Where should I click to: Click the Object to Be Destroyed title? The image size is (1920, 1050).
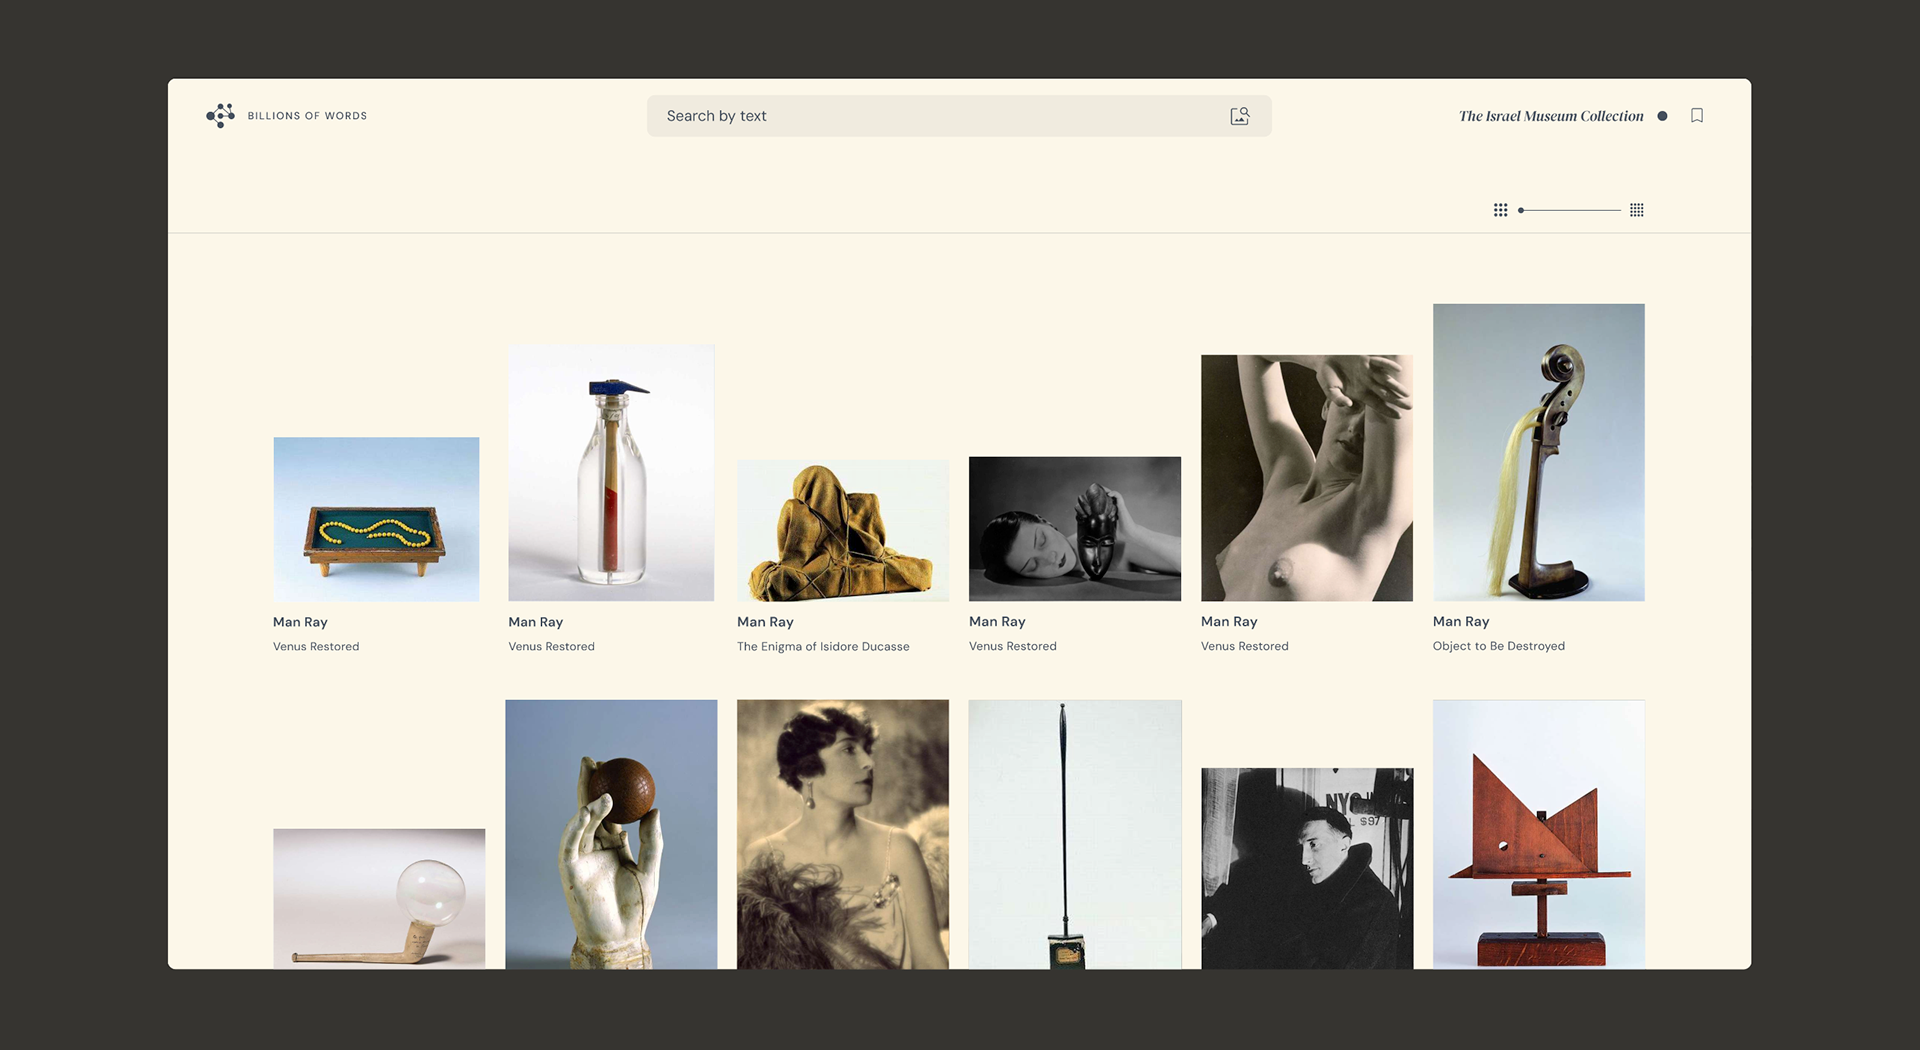coord(1498,646)
